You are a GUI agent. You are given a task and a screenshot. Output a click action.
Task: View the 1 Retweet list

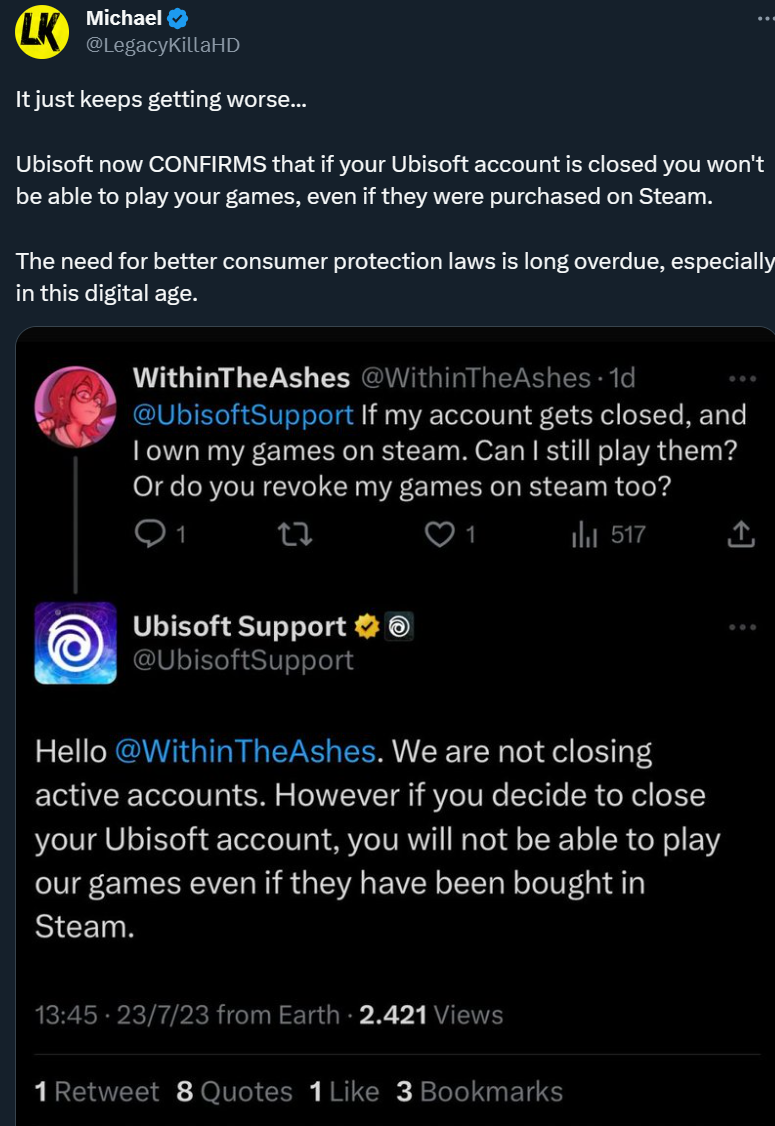point(97,1091)
